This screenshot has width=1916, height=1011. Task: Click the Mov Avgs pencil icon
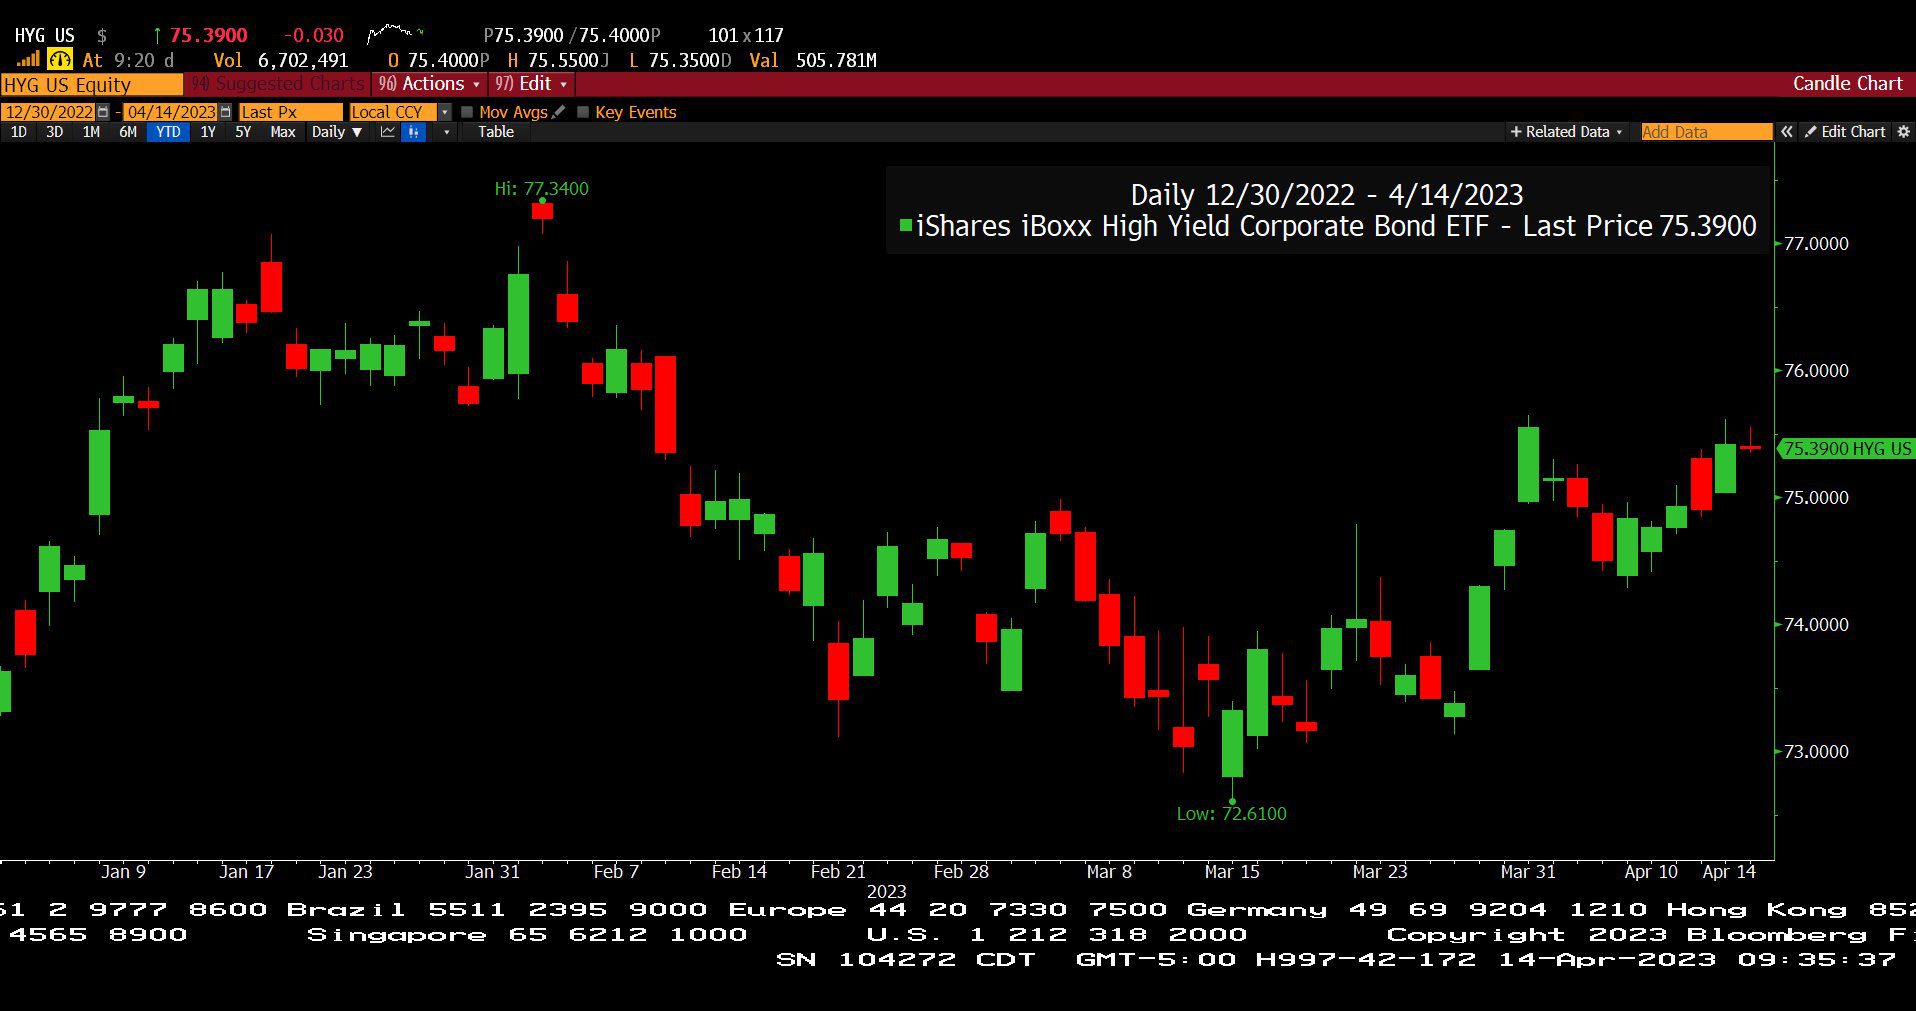559,112
